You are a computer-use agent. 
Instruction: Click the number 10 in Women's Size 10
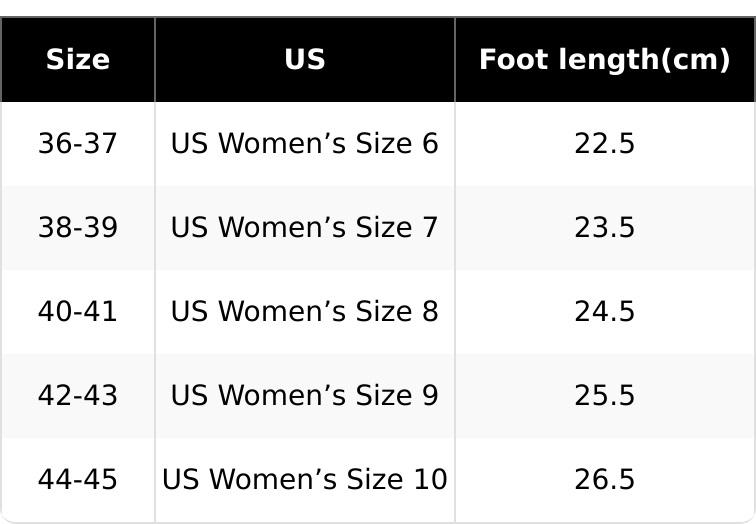pyautogui.click(x=428, y=480)
